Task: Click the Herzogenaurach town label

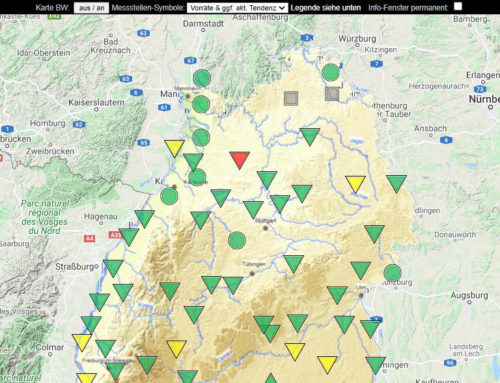Action: [437, 86]
